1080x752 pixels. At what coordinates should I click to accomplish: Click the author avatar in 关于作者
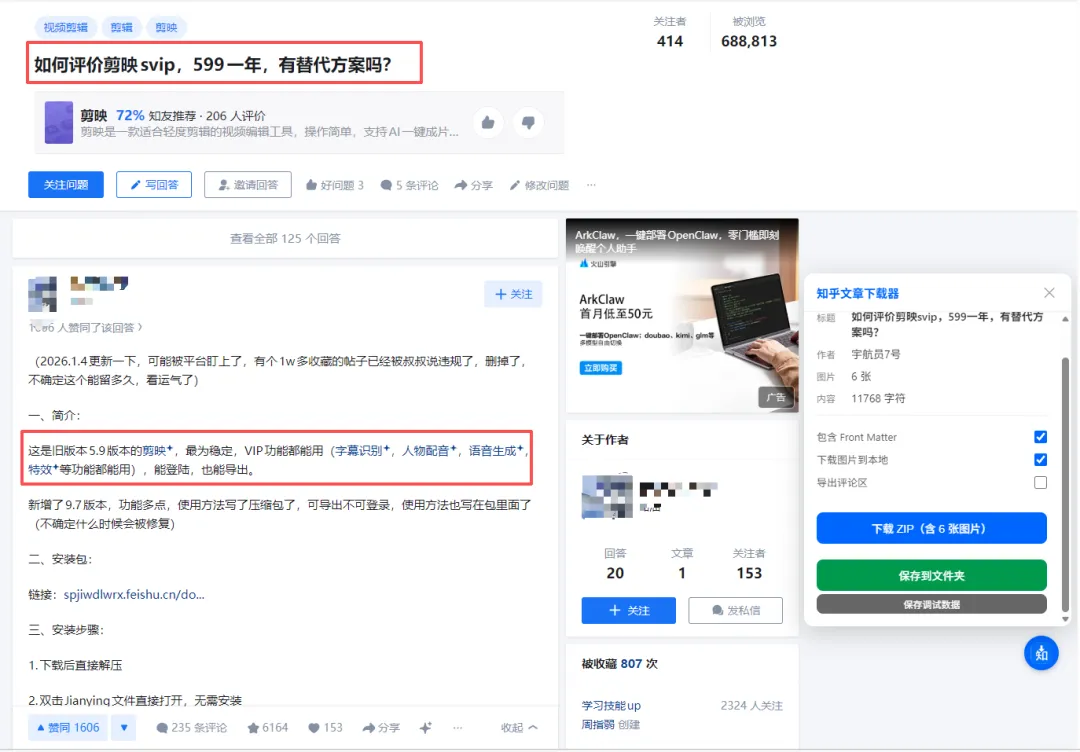pos(607,496)
